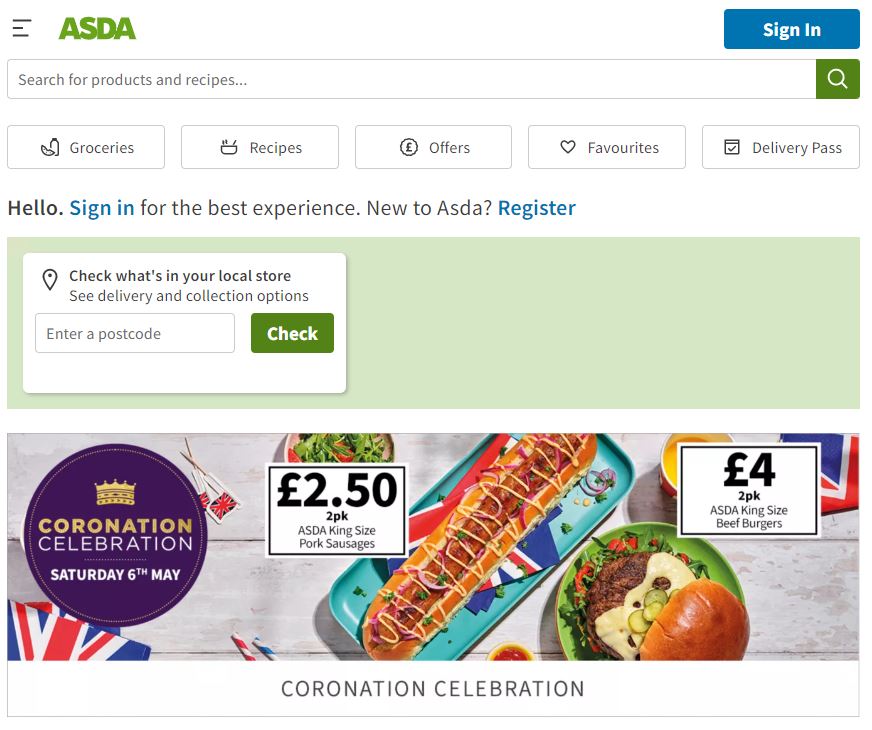The width and height of the screenshot is (872, 730).
Task: Click the Favourites heart icon
Action: [x=568, y=147]
